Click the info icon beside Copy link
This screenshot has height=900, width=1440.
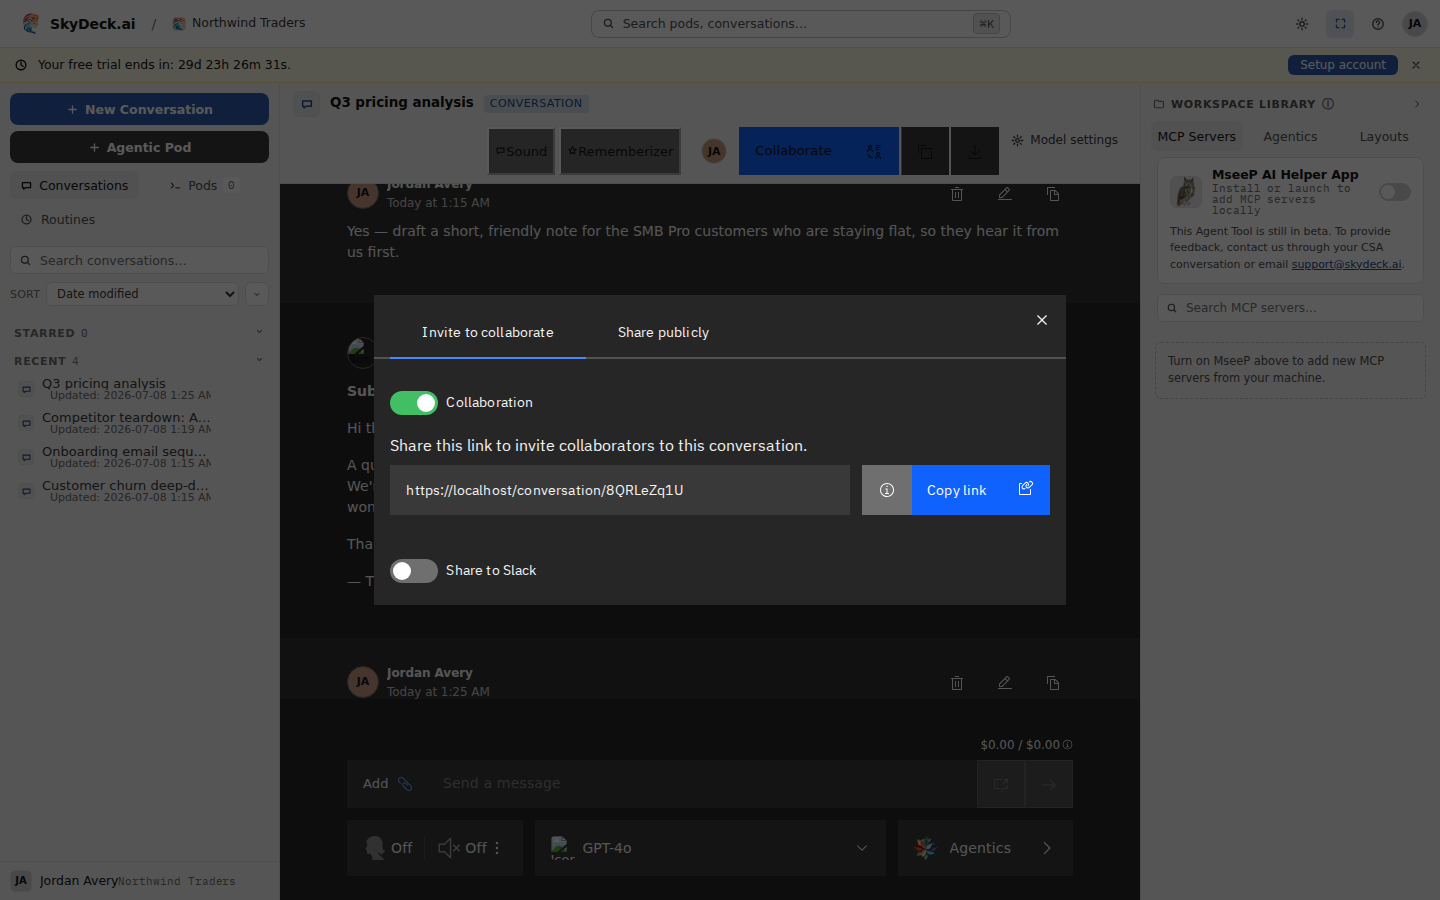887,490
